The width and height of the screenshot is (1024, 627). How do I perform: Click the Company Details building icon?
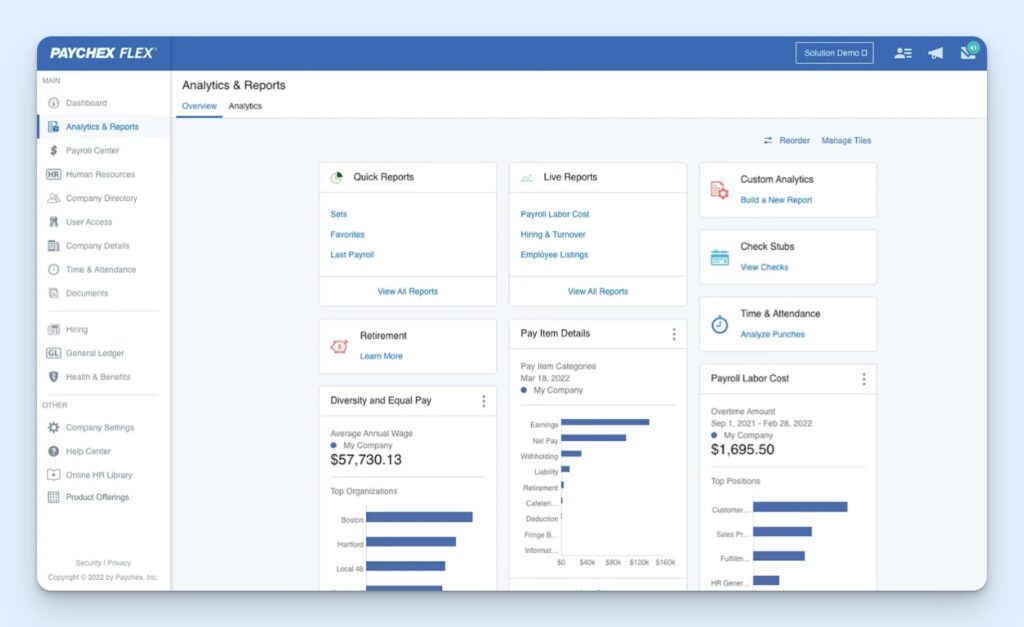(54, 246)
